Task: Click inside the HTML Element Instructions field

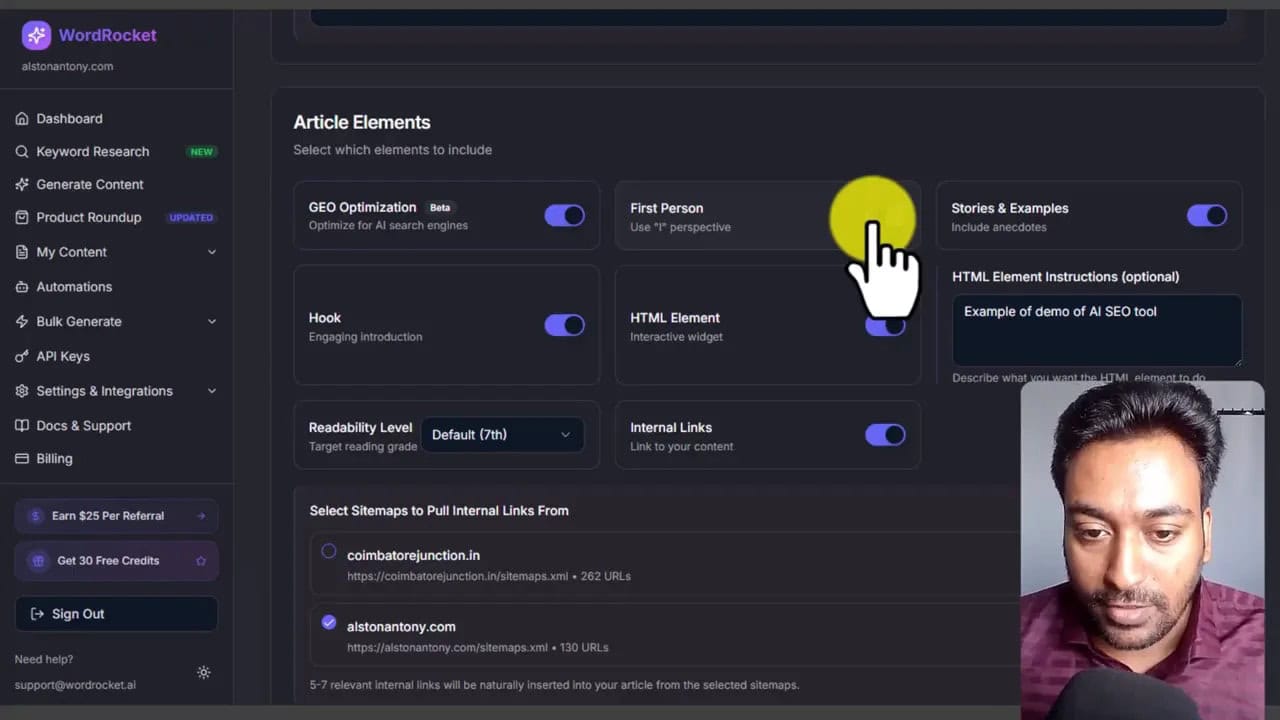Action: click(1096, 330)
